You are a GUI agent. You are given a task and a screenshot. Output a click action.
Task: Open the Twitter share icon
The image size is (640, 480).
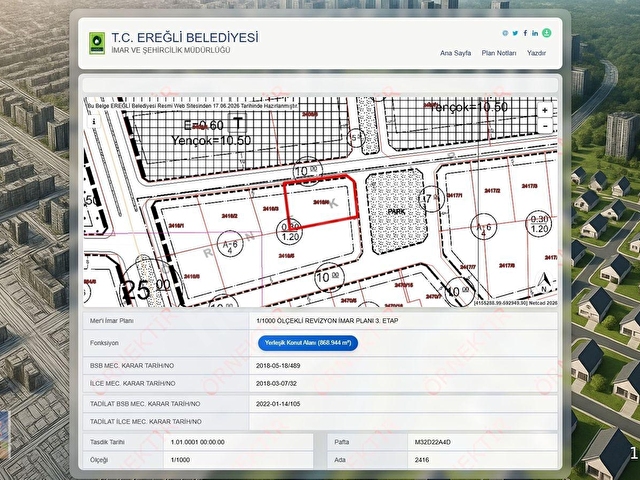coord(515,33)
